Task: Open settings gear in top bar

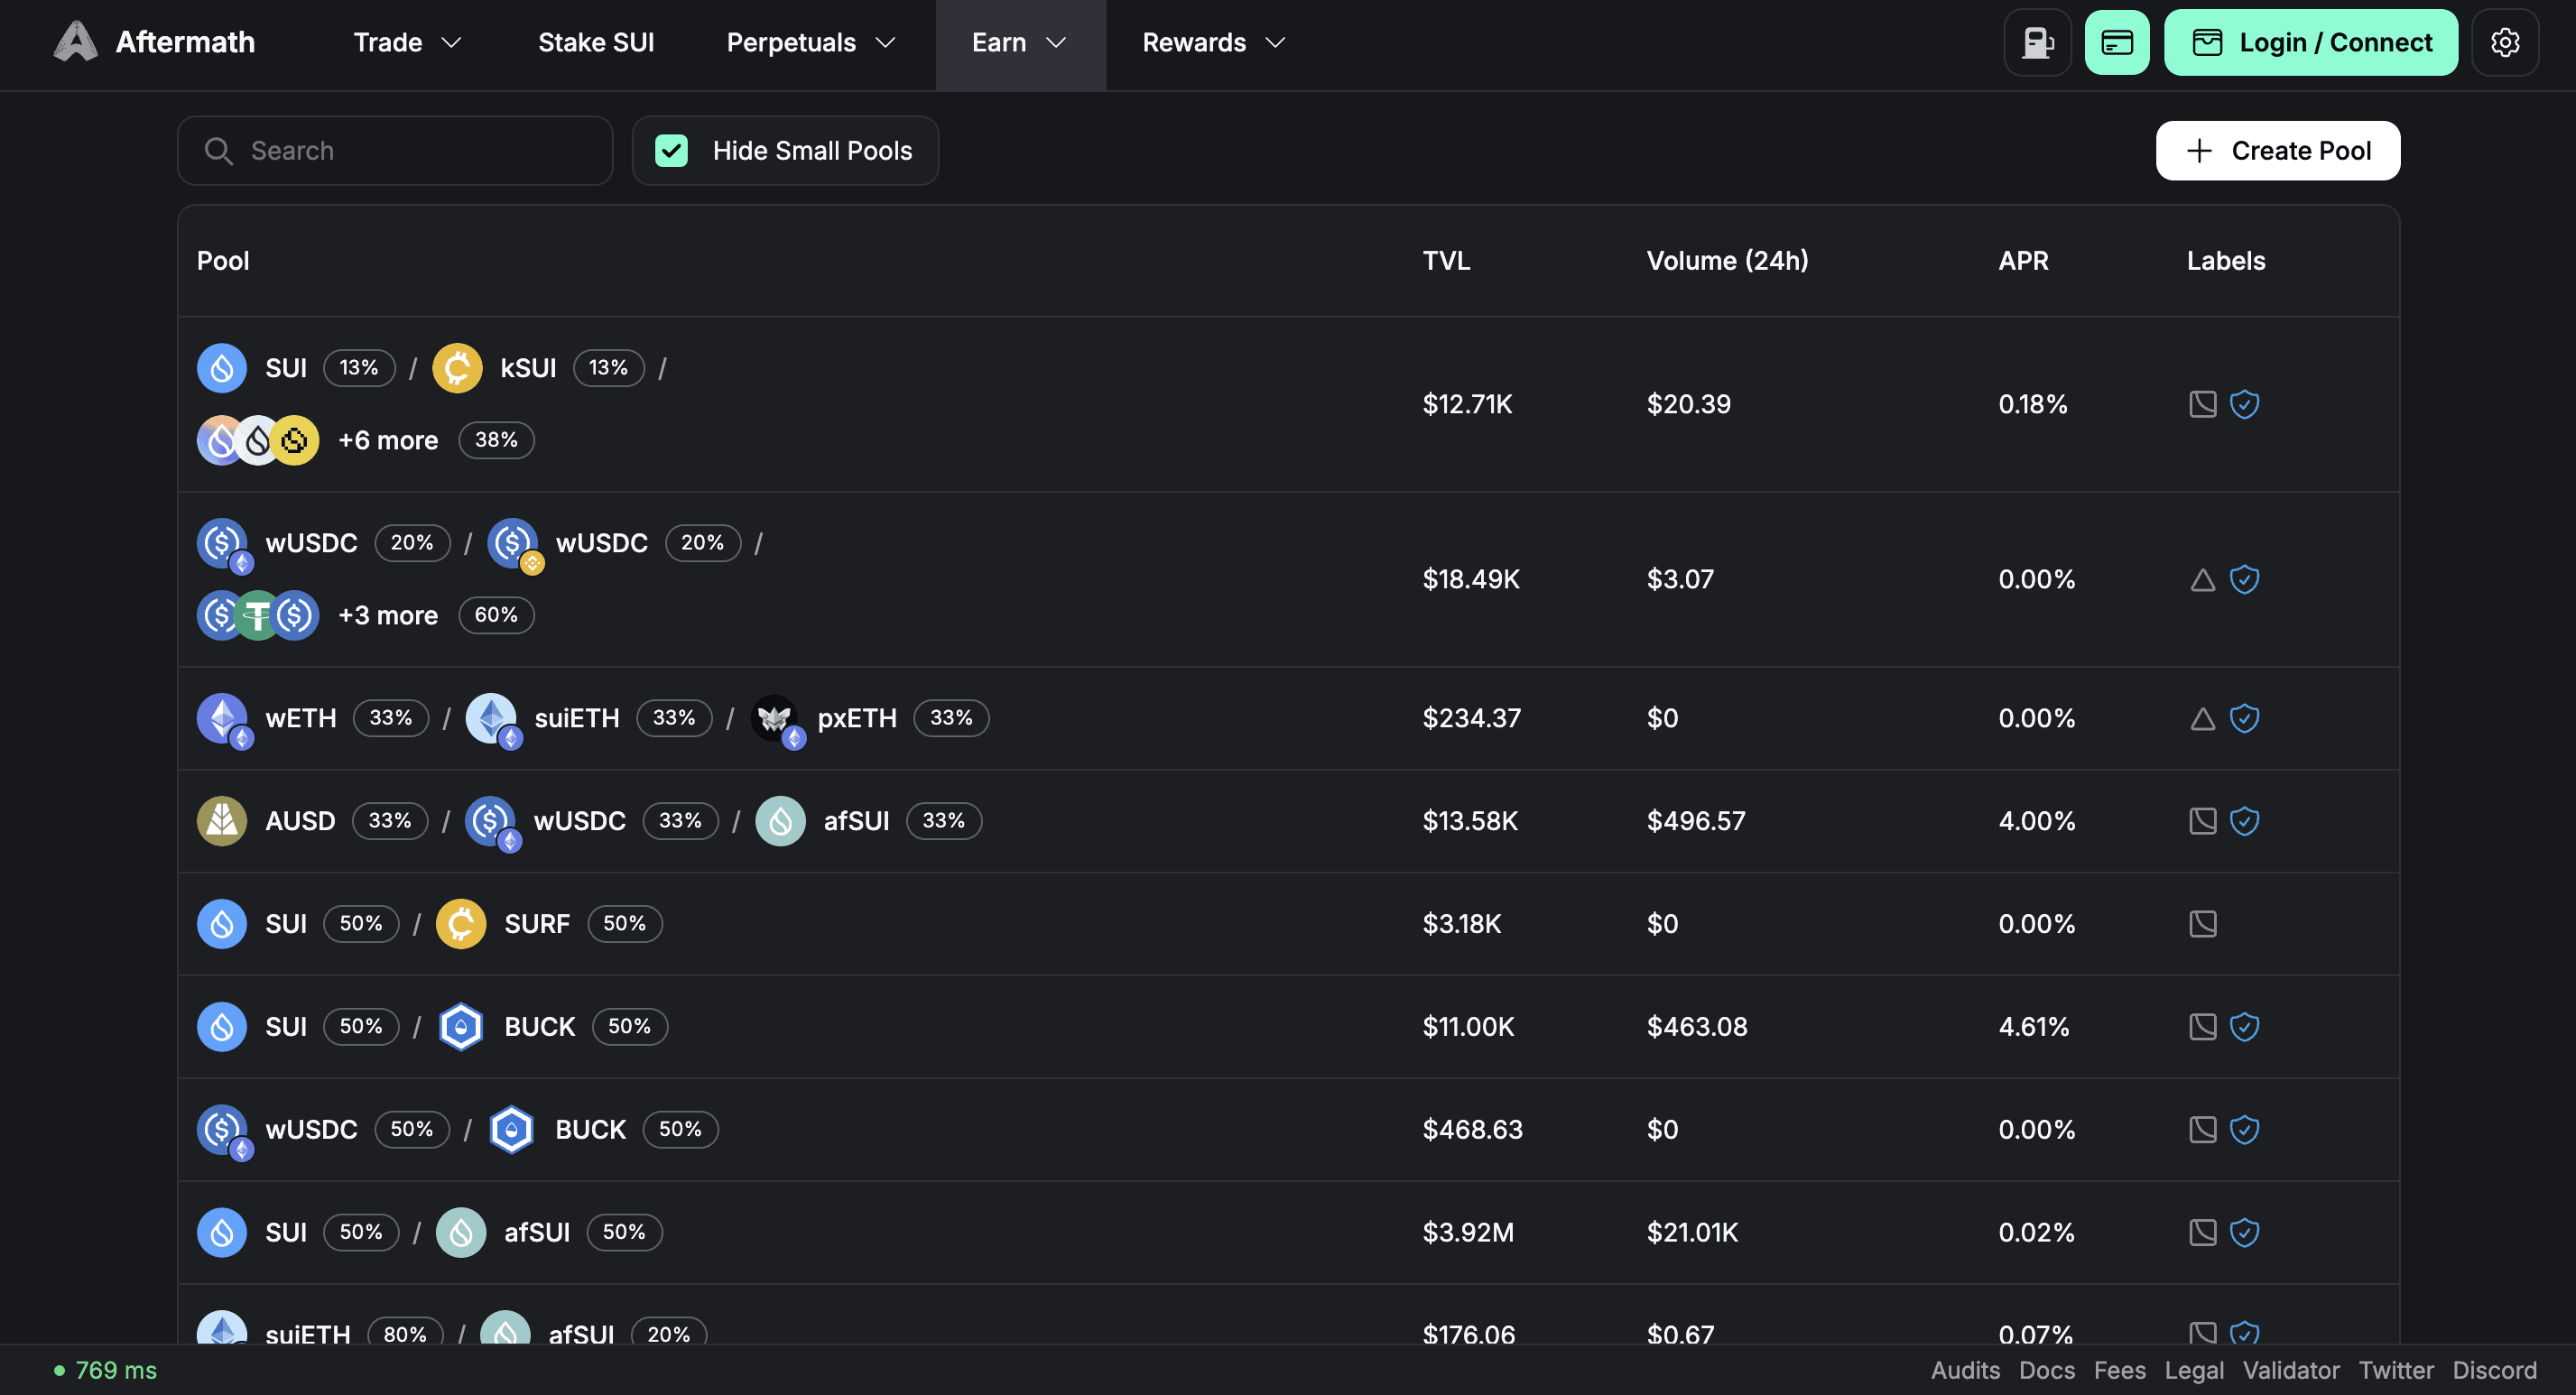Action: [2505, 42]
